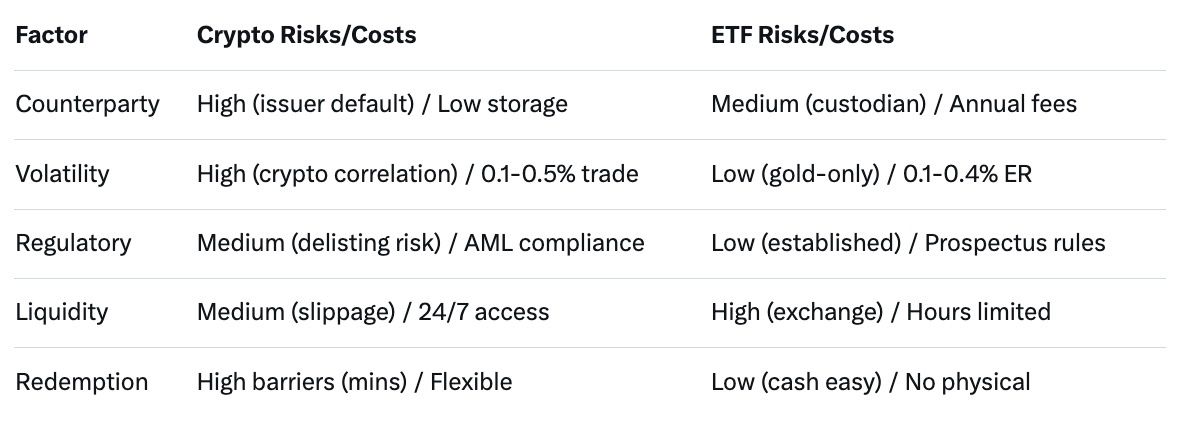Click the High (issuer default) / Low storage cell
The image size is (1182, 428).
(382, 104)
